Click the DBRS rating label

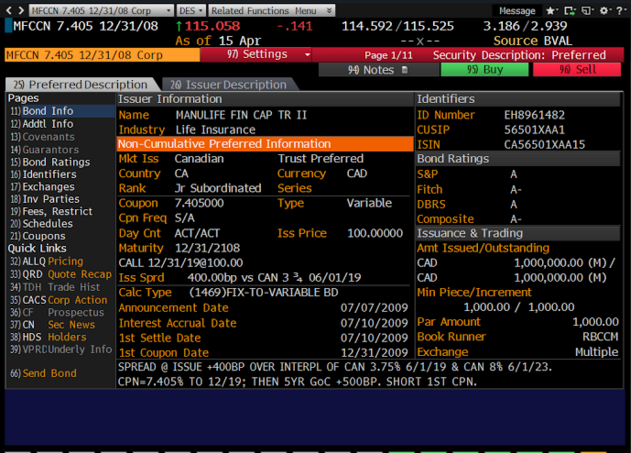(431, 204)
